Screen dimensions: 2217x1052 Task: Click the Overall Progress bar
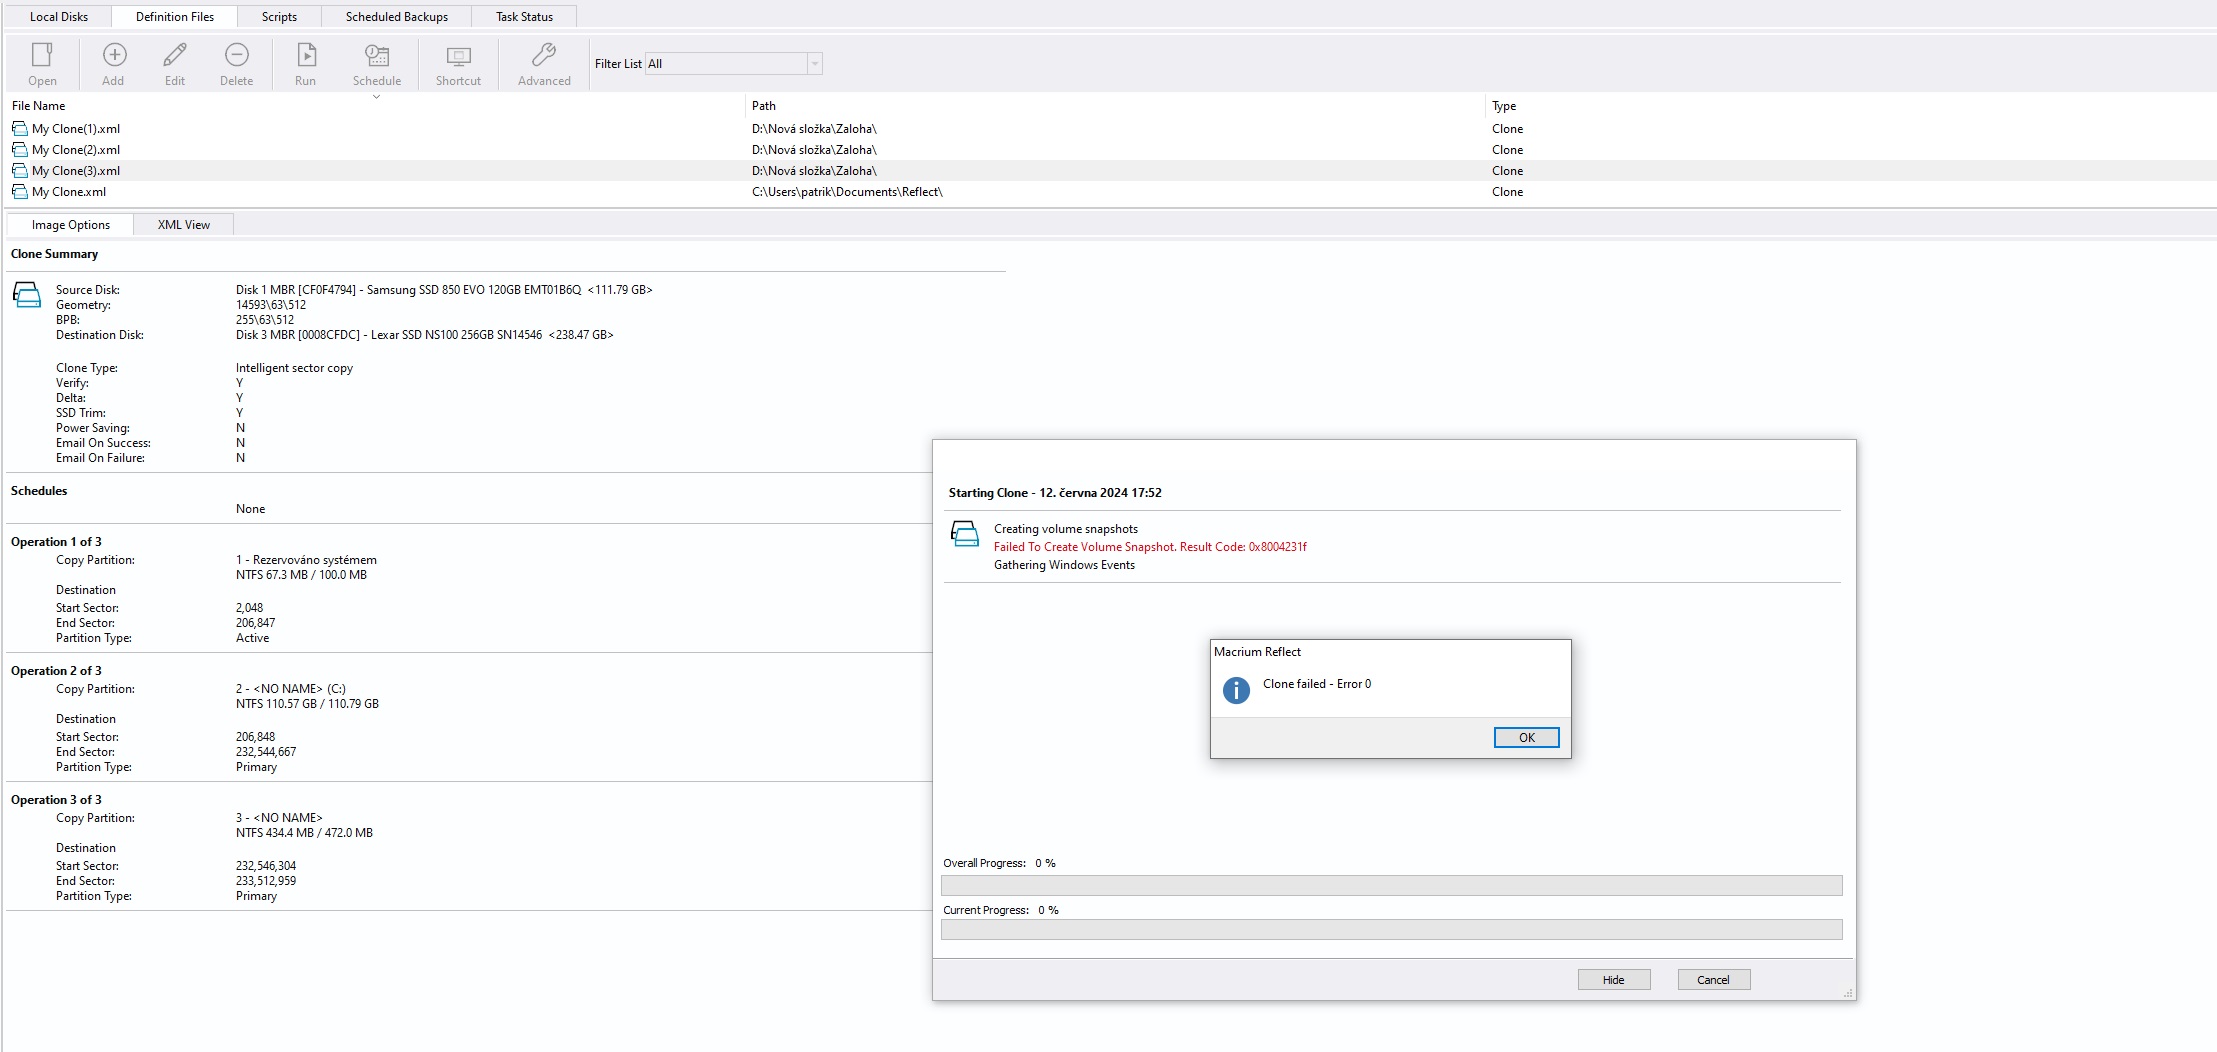[1391, 886]
